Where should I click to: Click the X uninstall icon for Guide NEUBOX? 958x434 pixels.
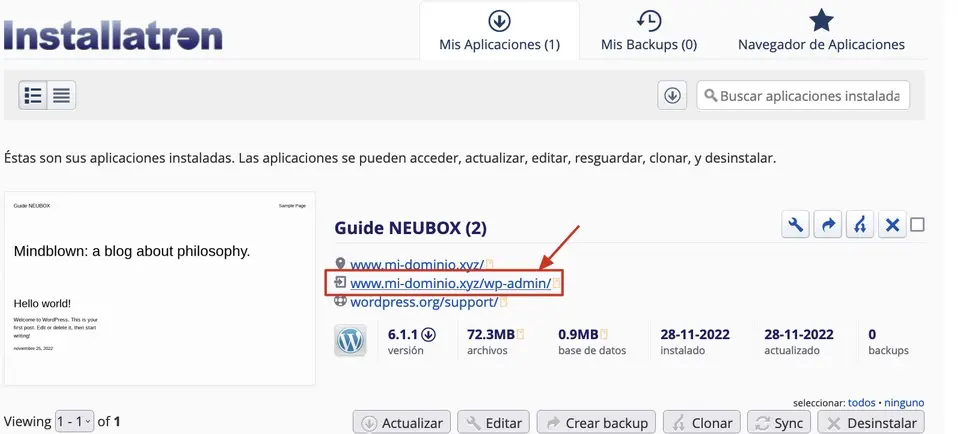pos(892,225)
